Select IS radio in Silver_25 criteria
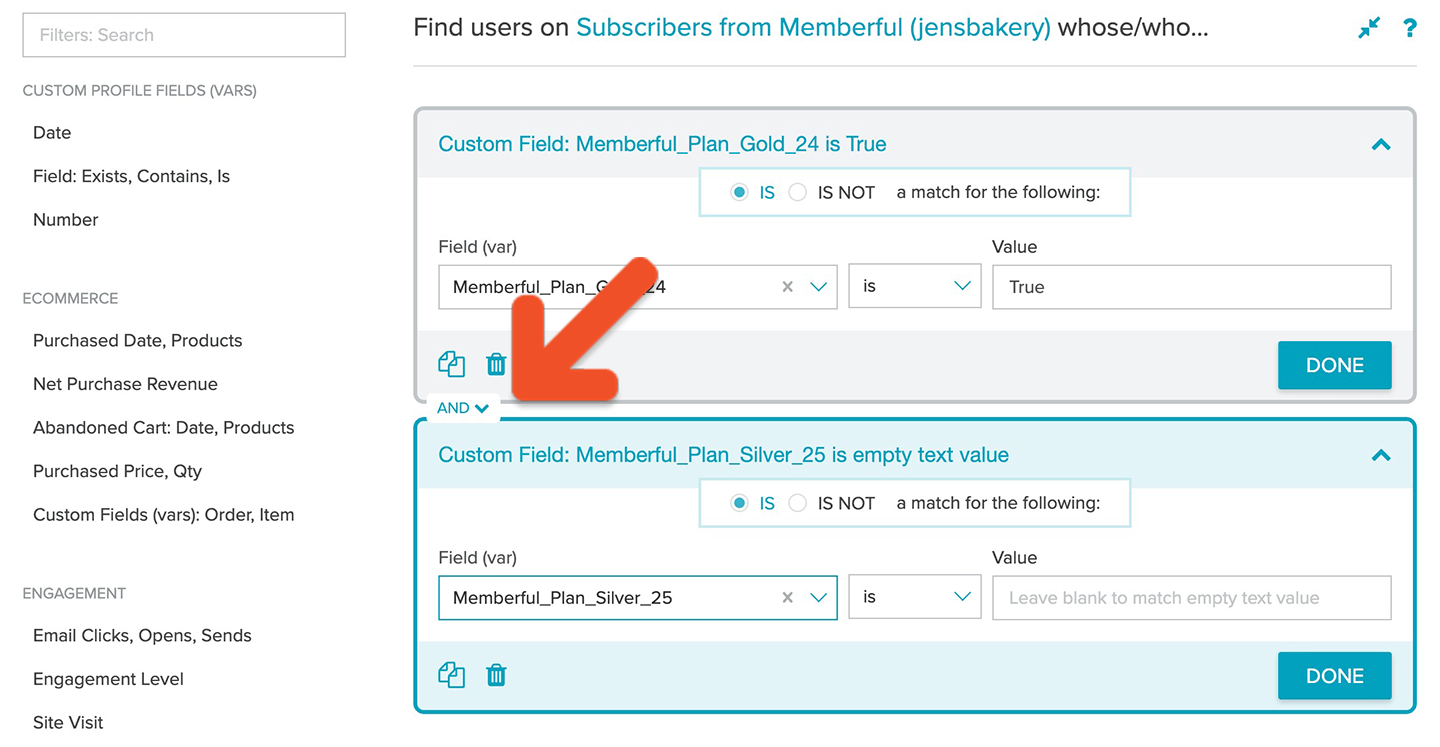1440x747 pixels. tap(739, 503)
